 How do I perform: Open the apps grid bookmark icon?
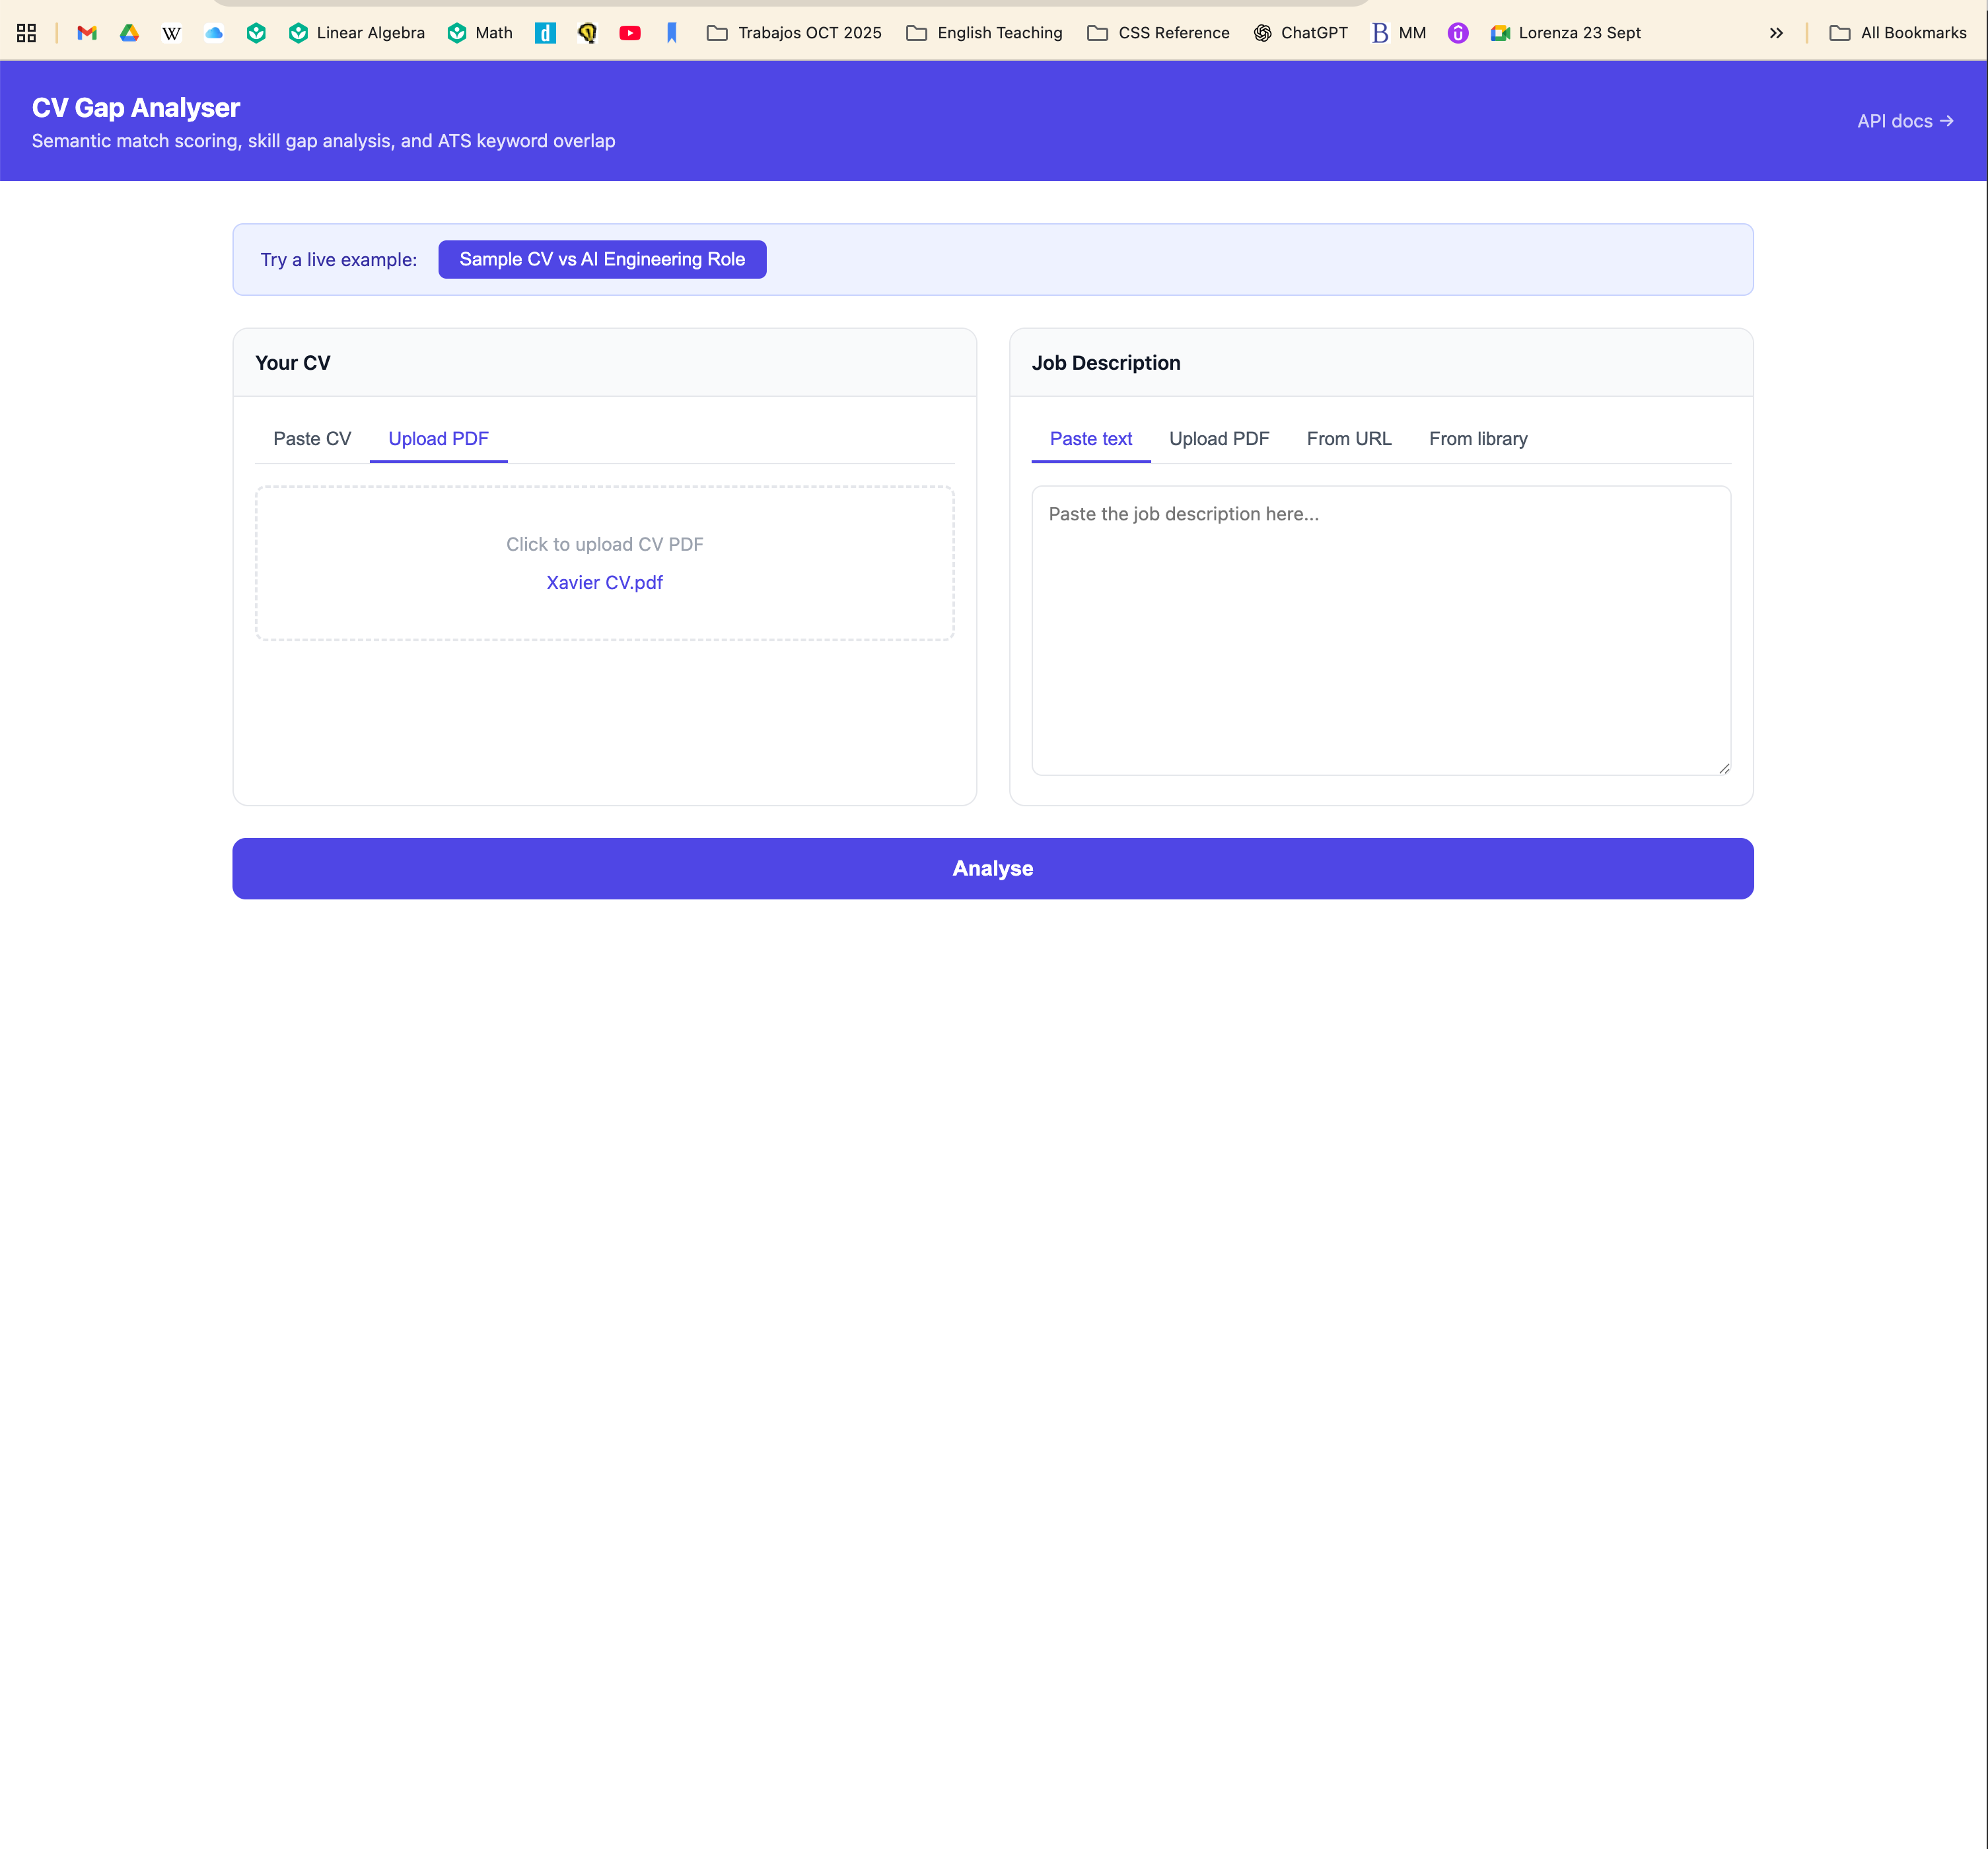[x=27, y=33]
